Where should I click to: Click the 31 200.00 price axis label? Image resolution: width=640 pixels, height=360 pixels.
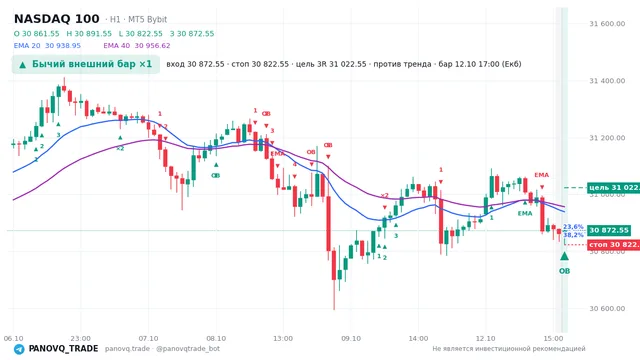(x=607, y=138)
